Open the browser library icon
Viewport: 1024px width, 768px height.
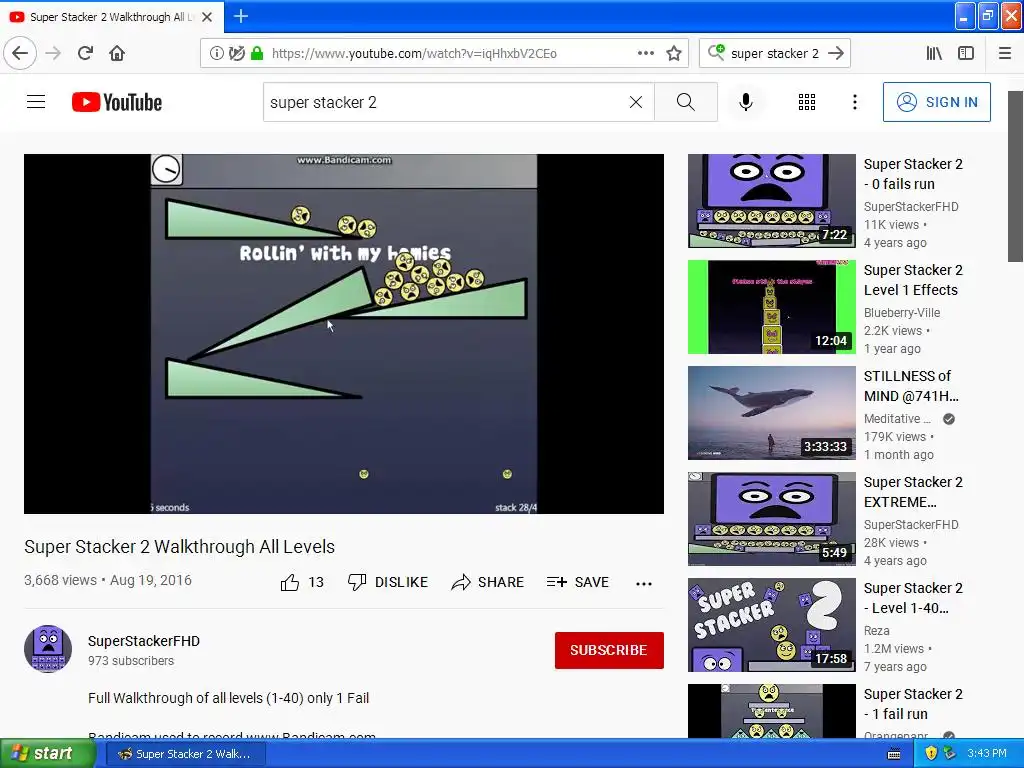point(934,53)
